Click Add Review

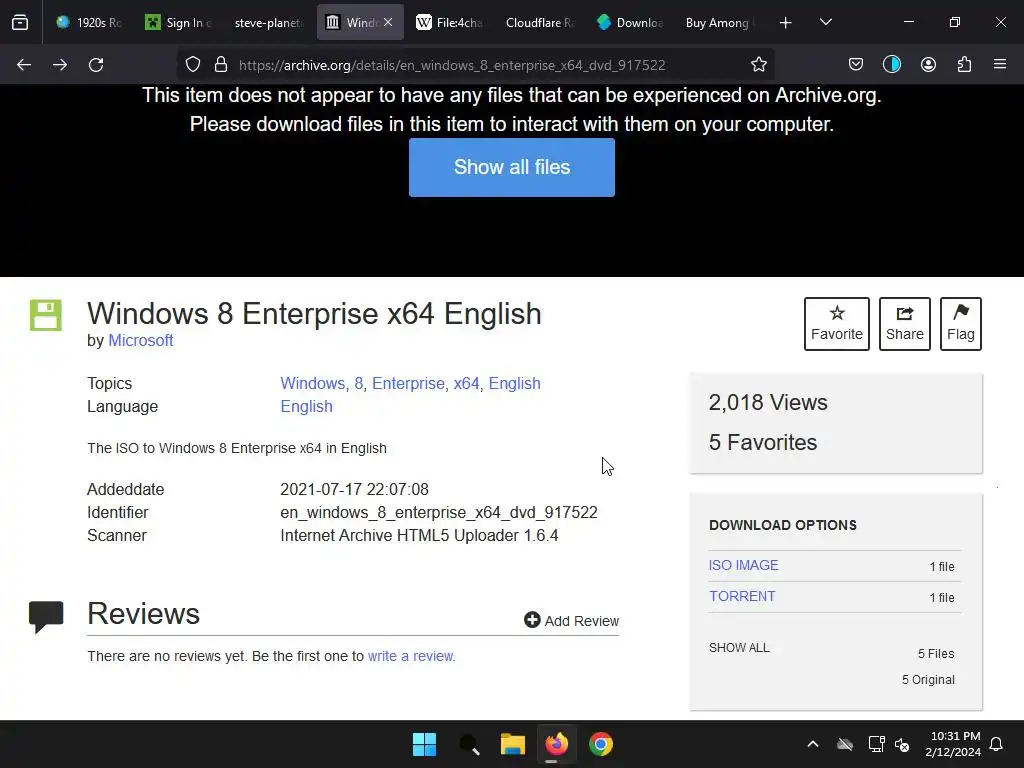pos(571,620)
